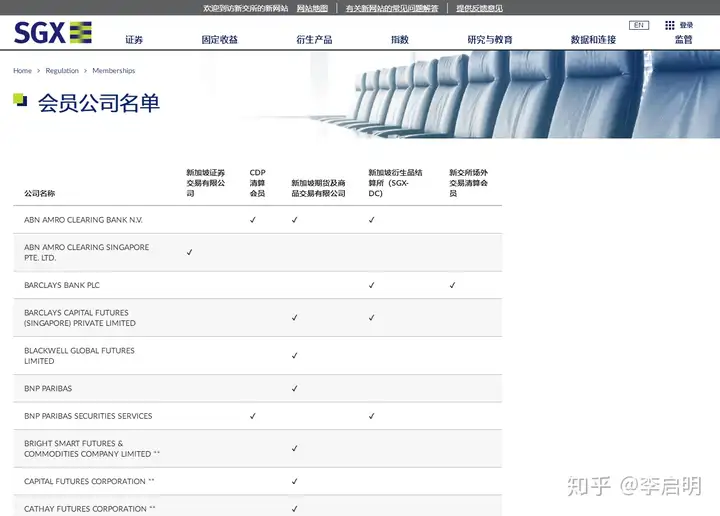Click the 公司名称 column header
This screenshot has height=516, width=720.
point(39,193)
